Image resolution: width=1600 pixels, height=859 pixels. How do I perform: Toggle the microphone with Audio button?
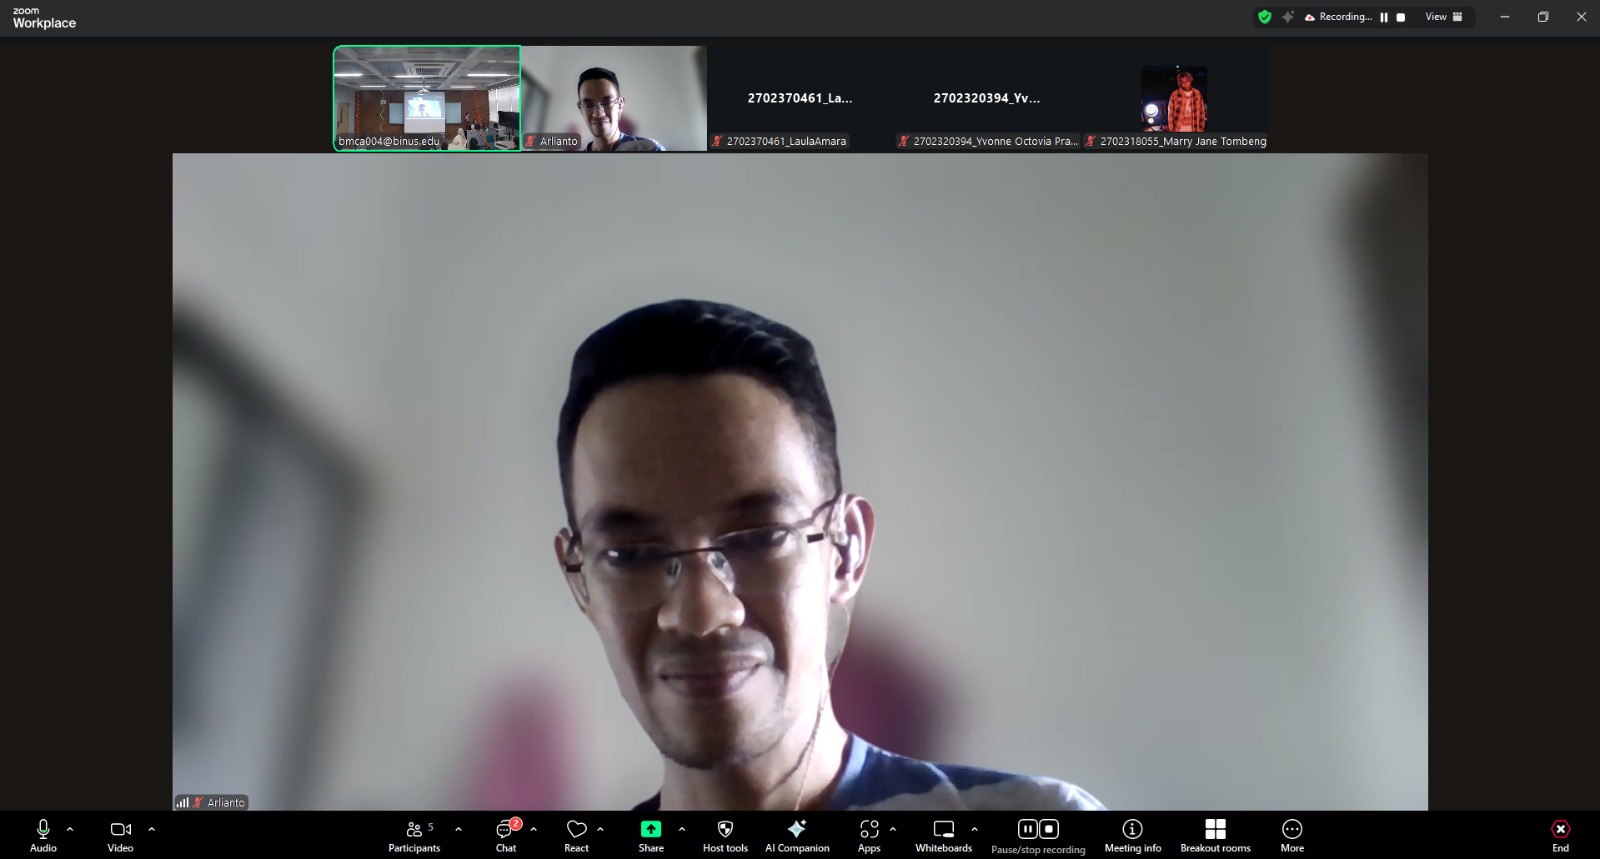coord(43,835)
